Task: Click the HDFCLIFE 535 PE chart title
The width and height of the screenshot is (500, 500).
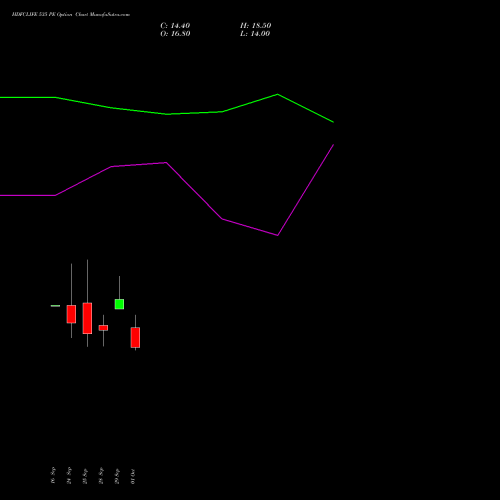Action: click(71, 15)
